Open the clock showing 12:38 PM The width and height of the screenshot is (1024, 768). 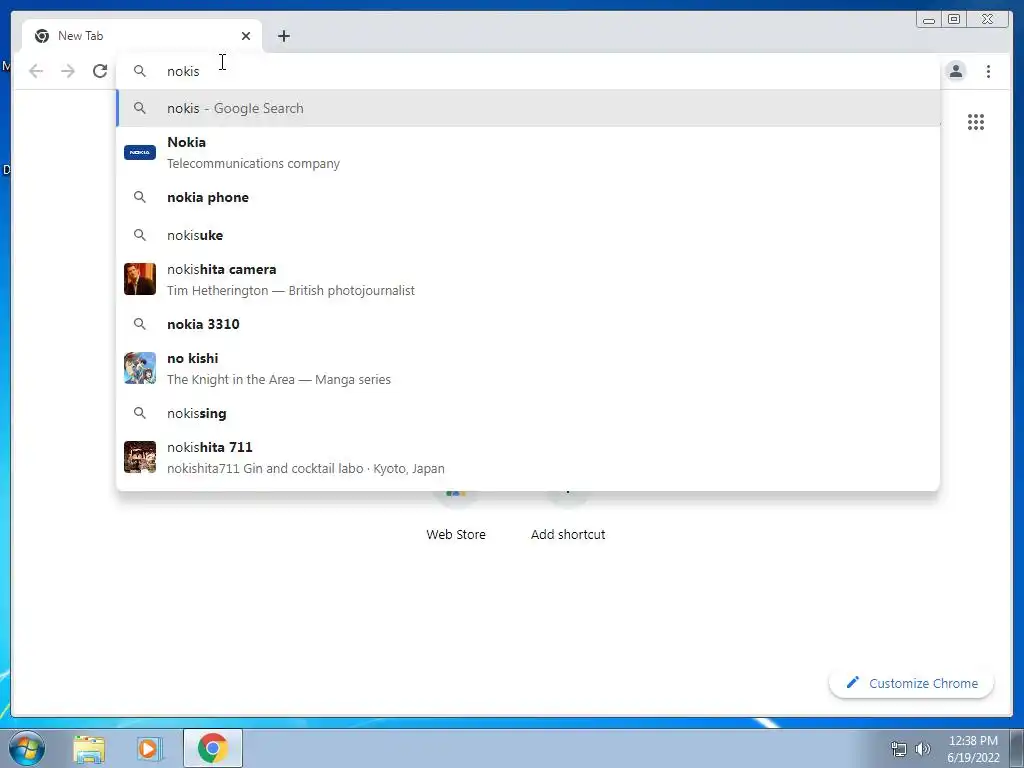[x=973, y=749]
